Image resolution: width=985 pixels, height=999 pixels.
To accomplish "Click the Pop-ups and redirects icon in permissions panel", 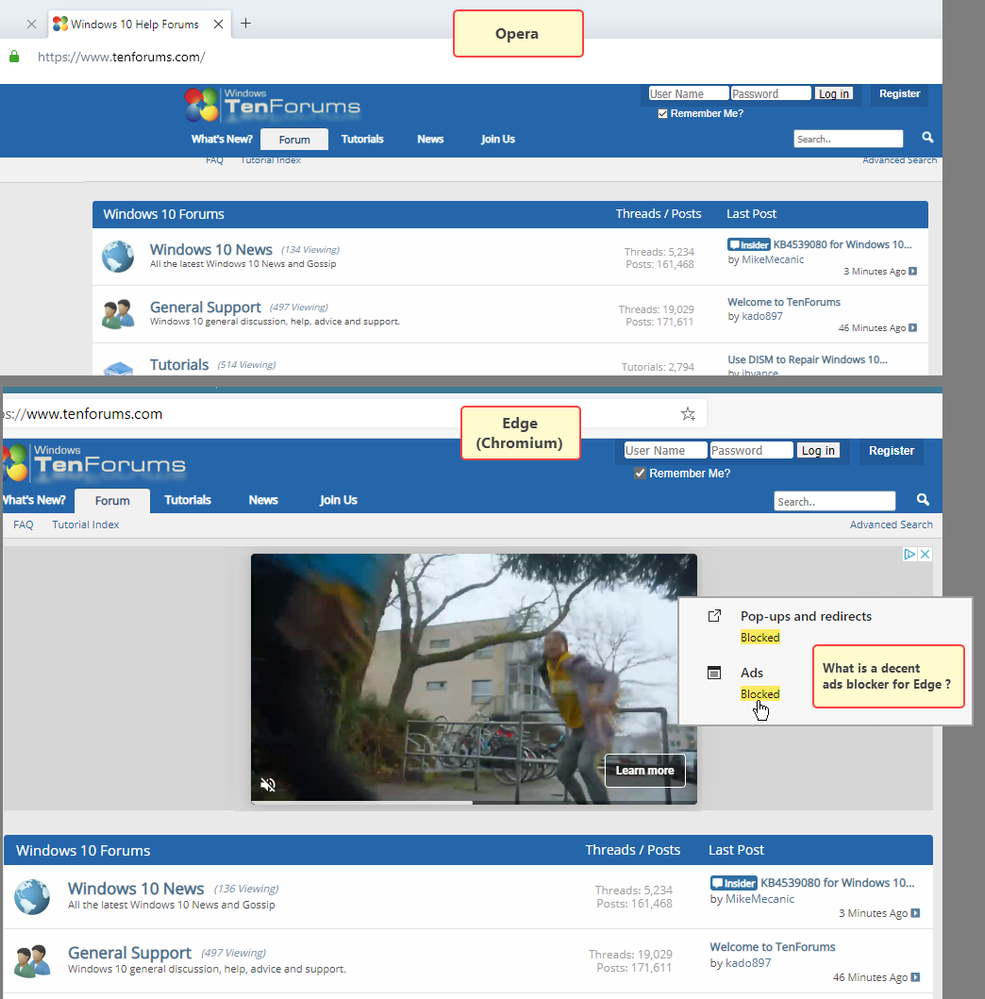I will (x=712, y=616).
